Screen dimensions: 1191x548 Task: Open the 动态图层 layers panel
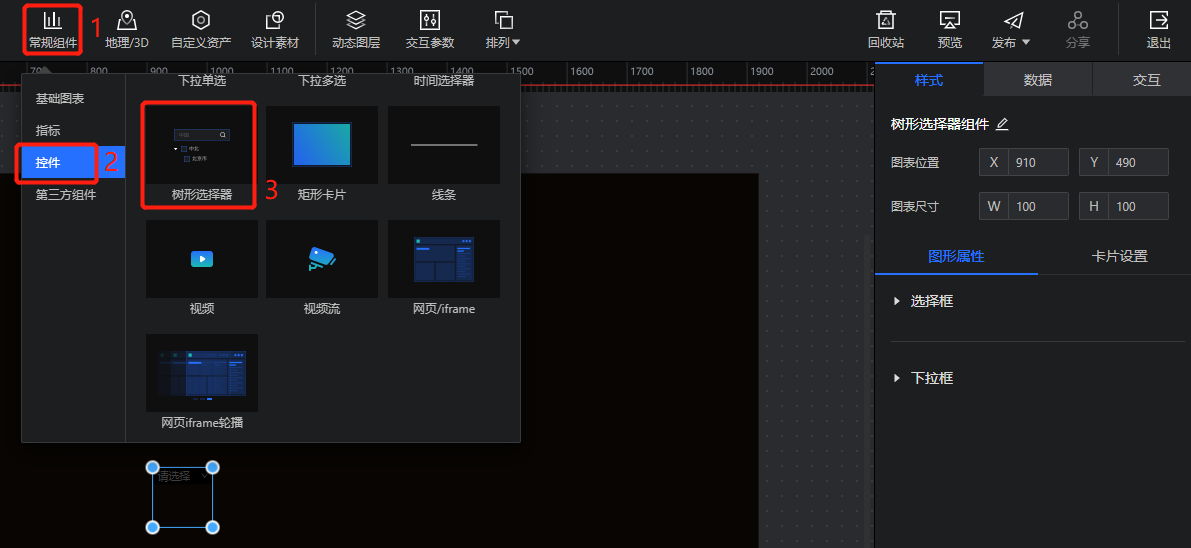(356, 30)
